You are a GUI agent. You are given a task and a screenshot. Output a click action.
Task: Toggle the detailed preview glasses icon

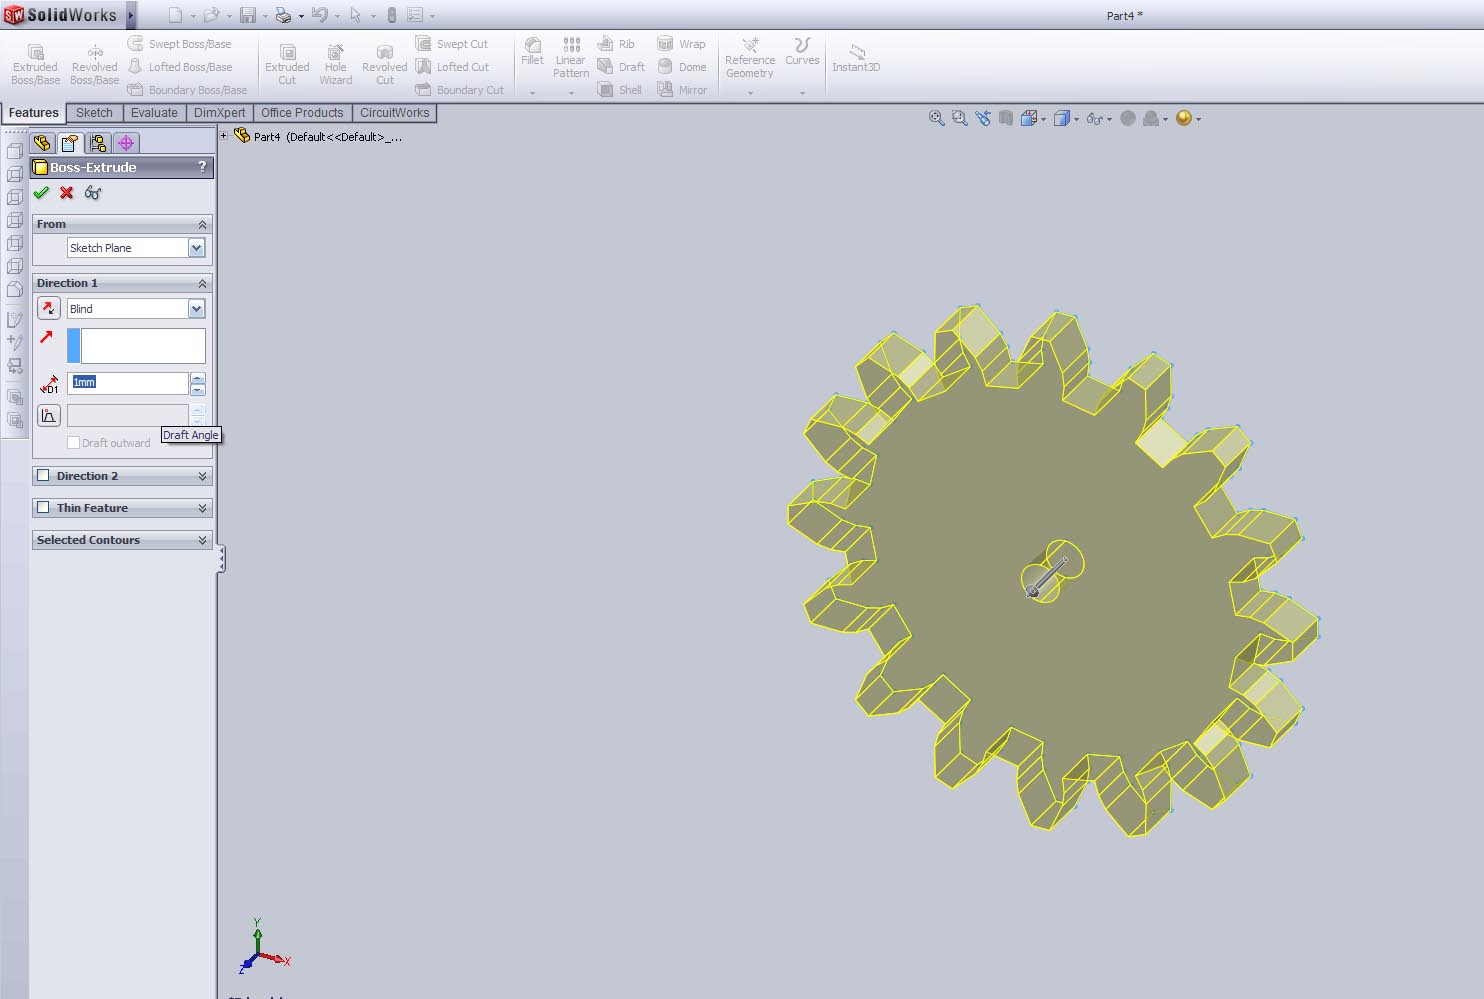click(93, 193)
